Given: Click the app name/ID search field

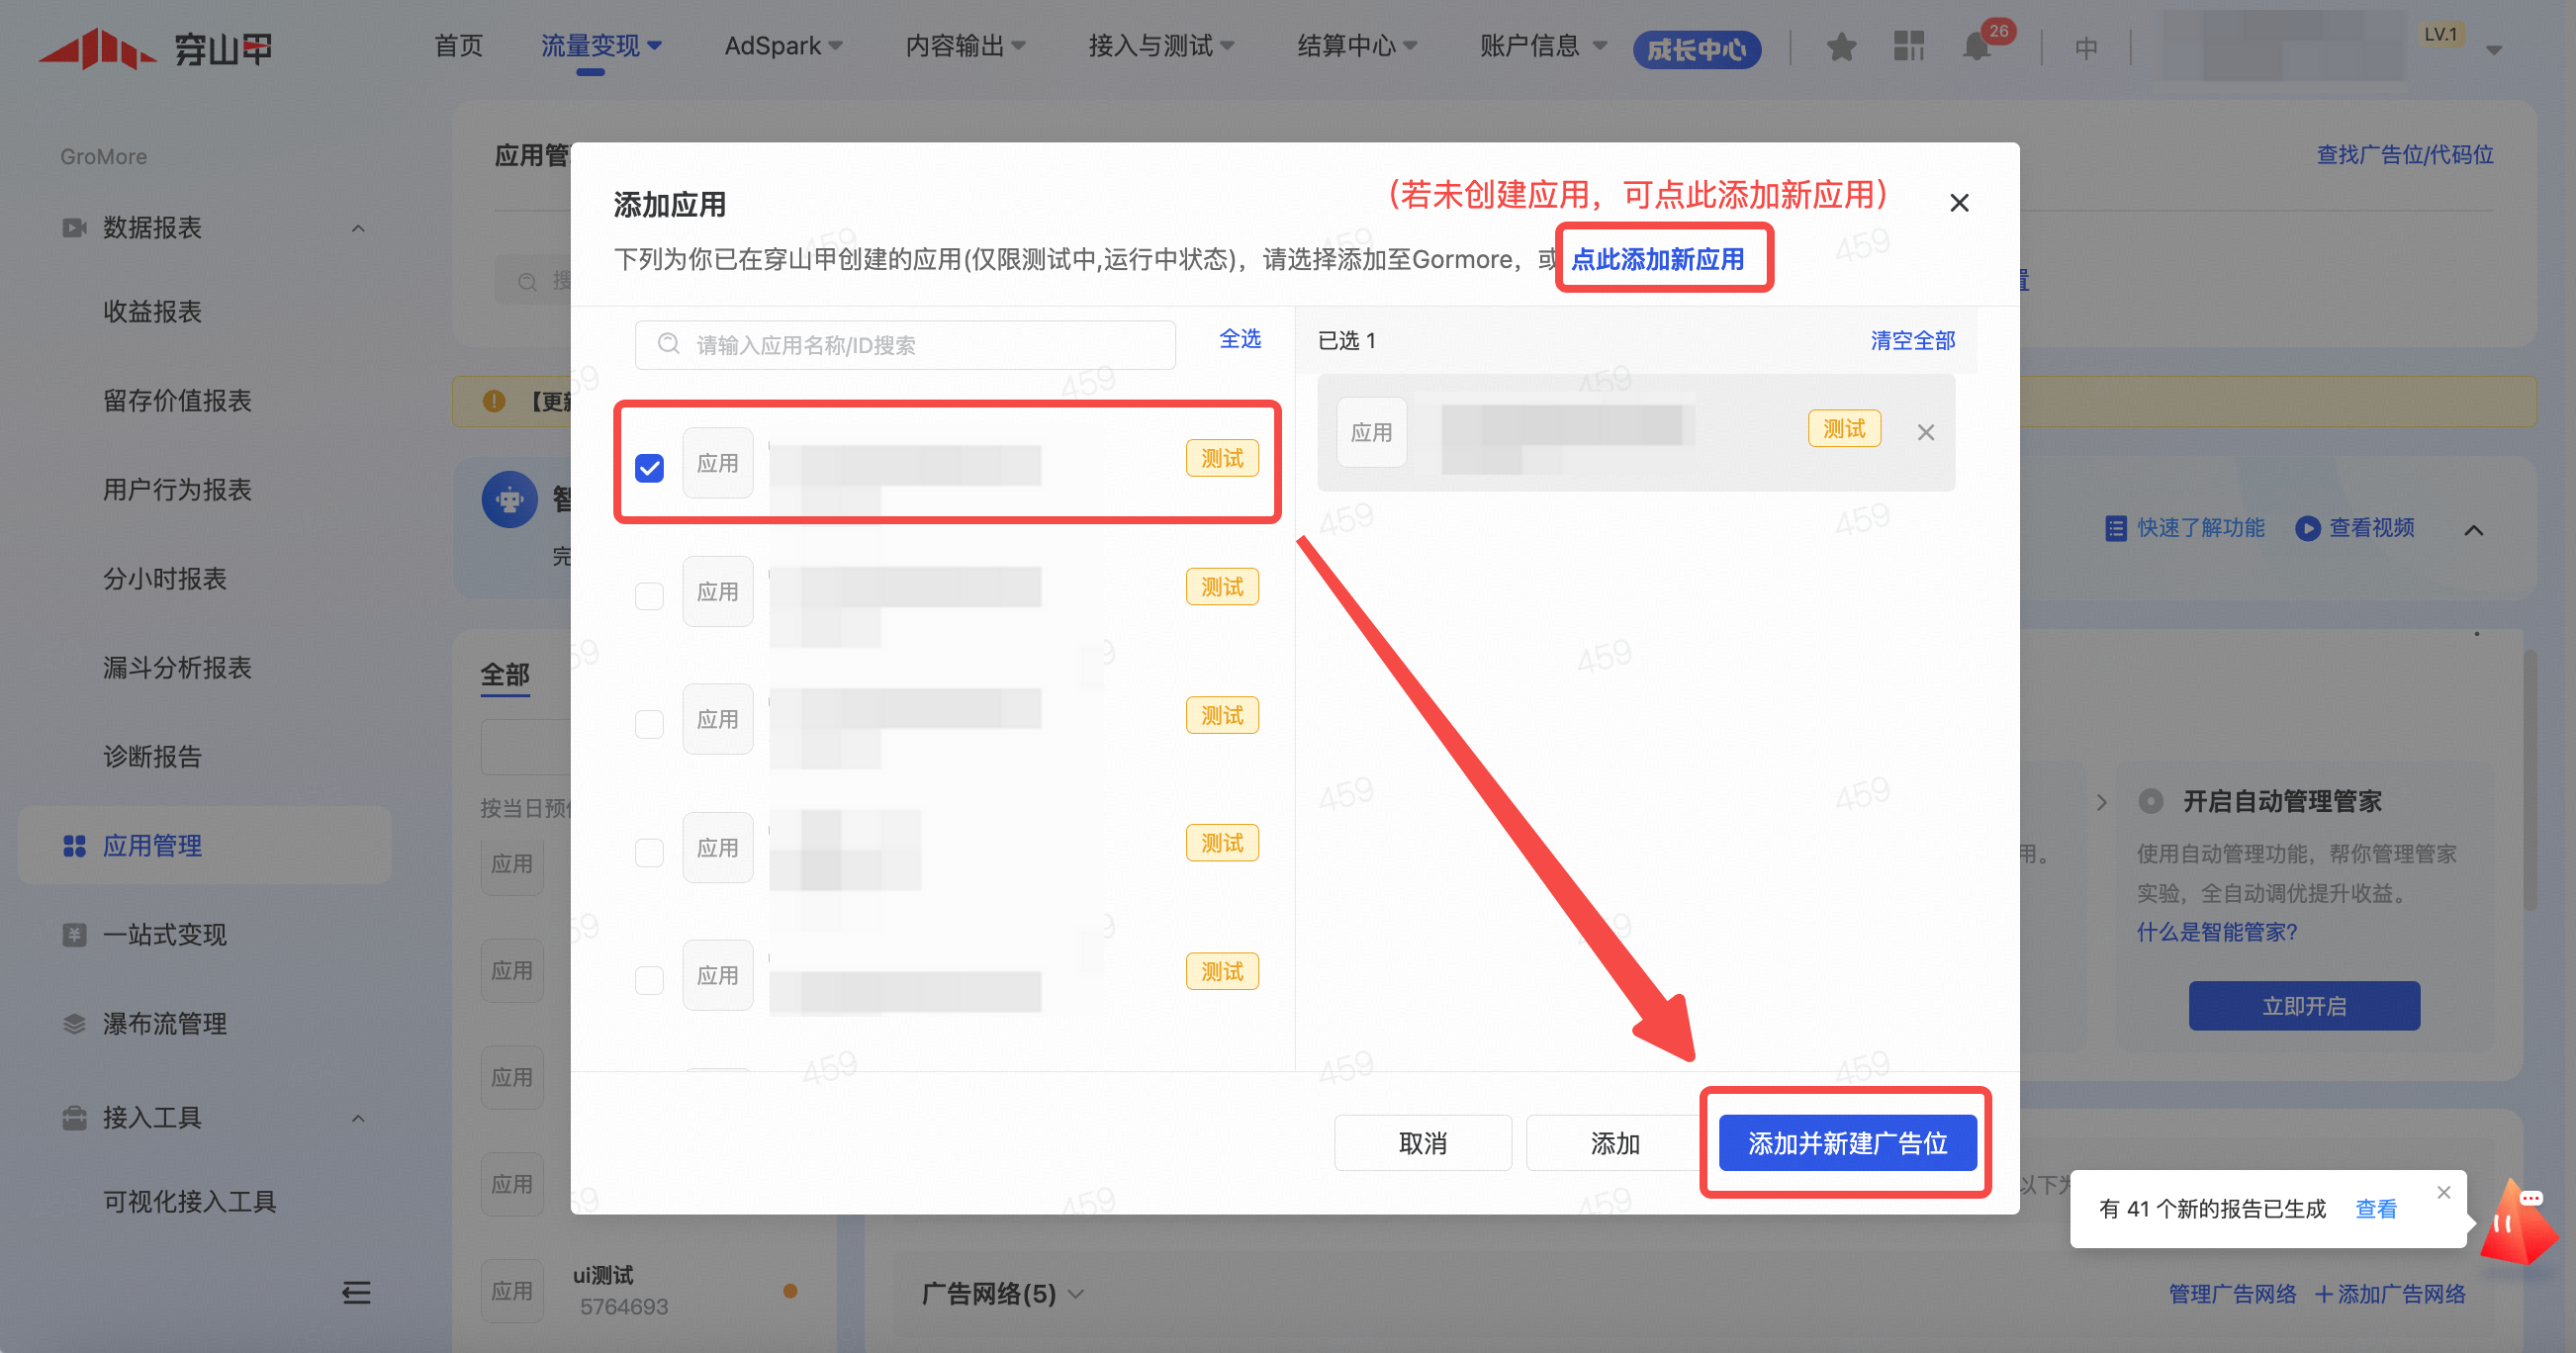Looking at the screenshot, I should tap(905, 345).
